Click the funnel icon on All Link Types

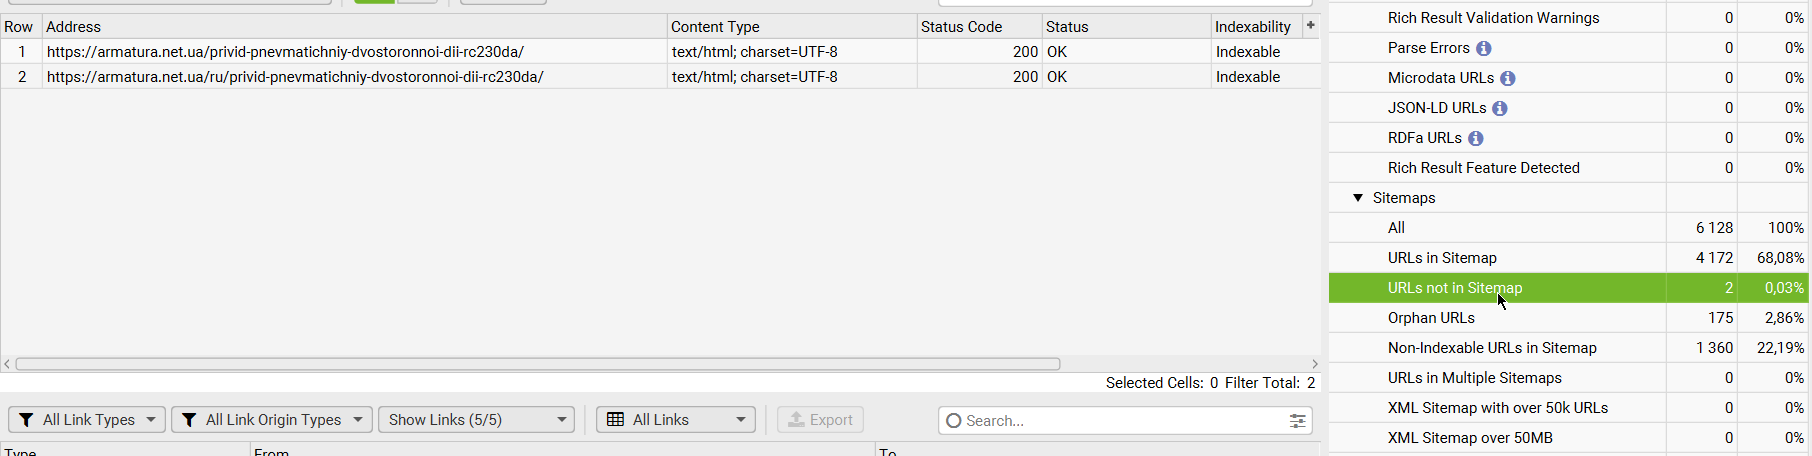(27, 420)
